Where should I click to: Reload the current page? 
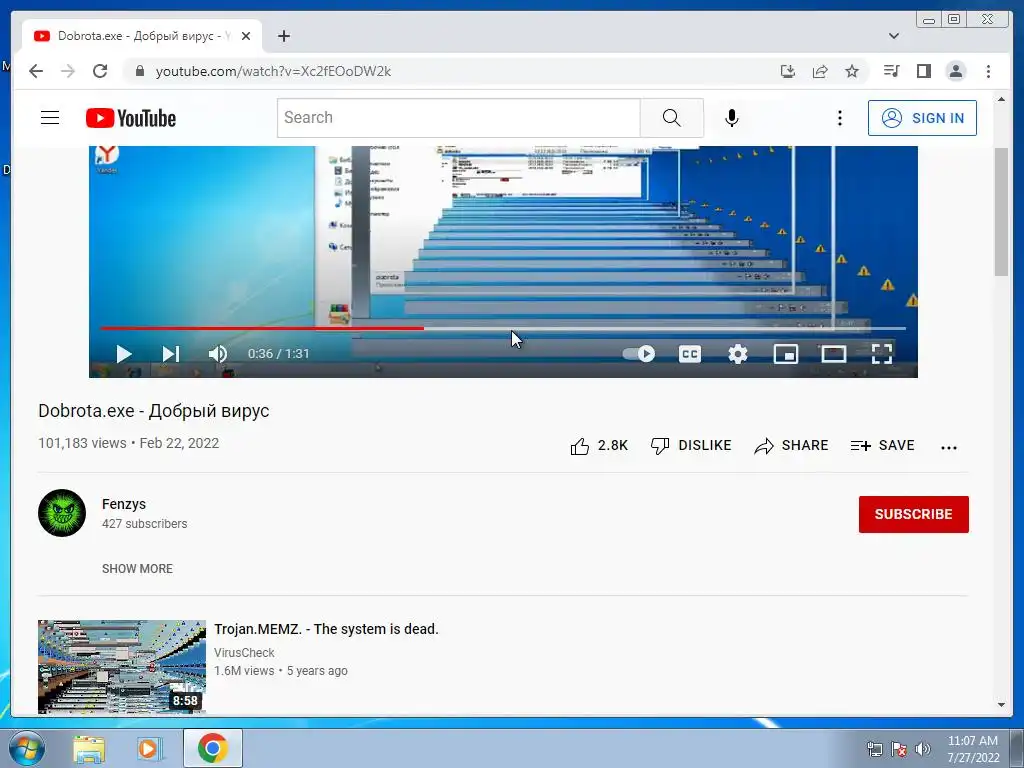tap(100, 71)
